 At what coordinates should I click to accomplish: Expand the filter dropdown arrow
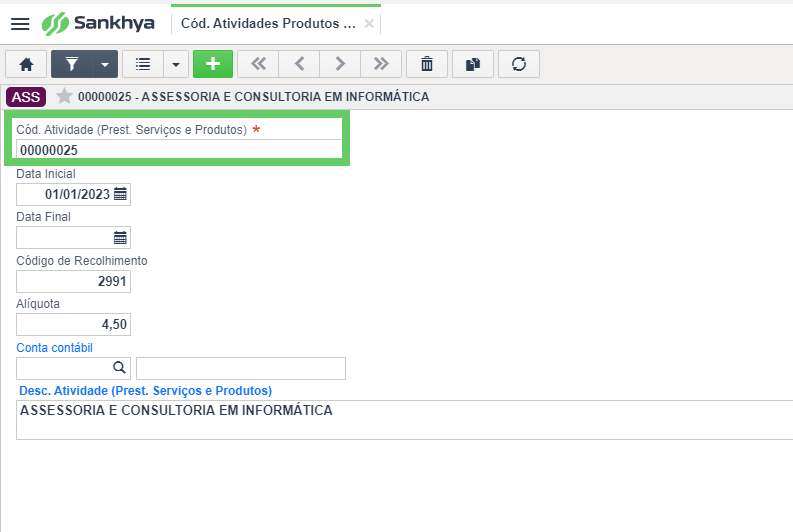pos(105,64)
